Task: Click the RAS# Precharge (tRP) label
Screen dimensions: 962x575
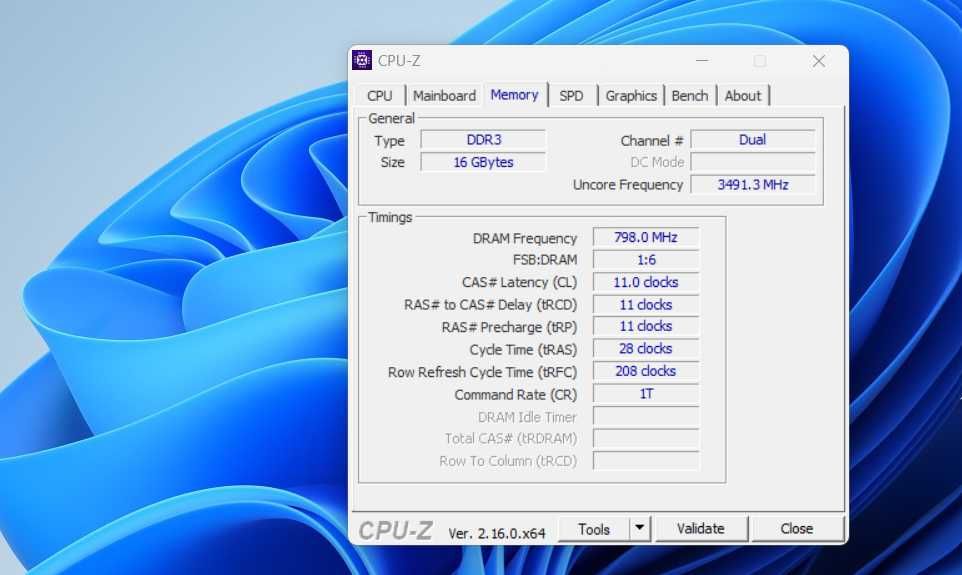Action: [509, 328]
